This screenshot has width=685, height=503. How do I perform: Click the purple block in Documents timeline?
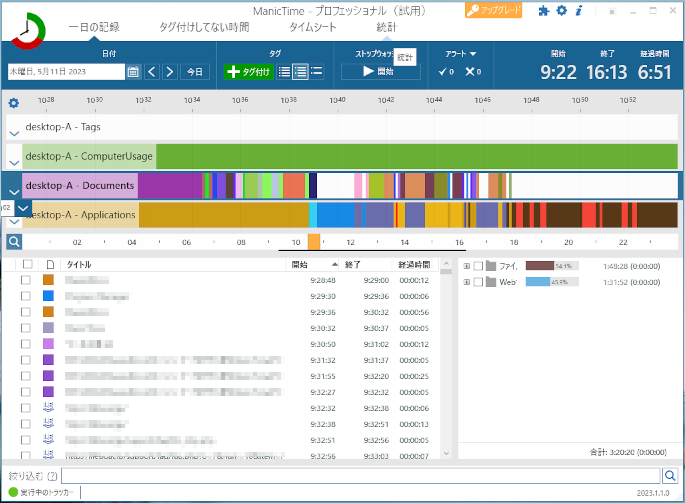[170, 185]
